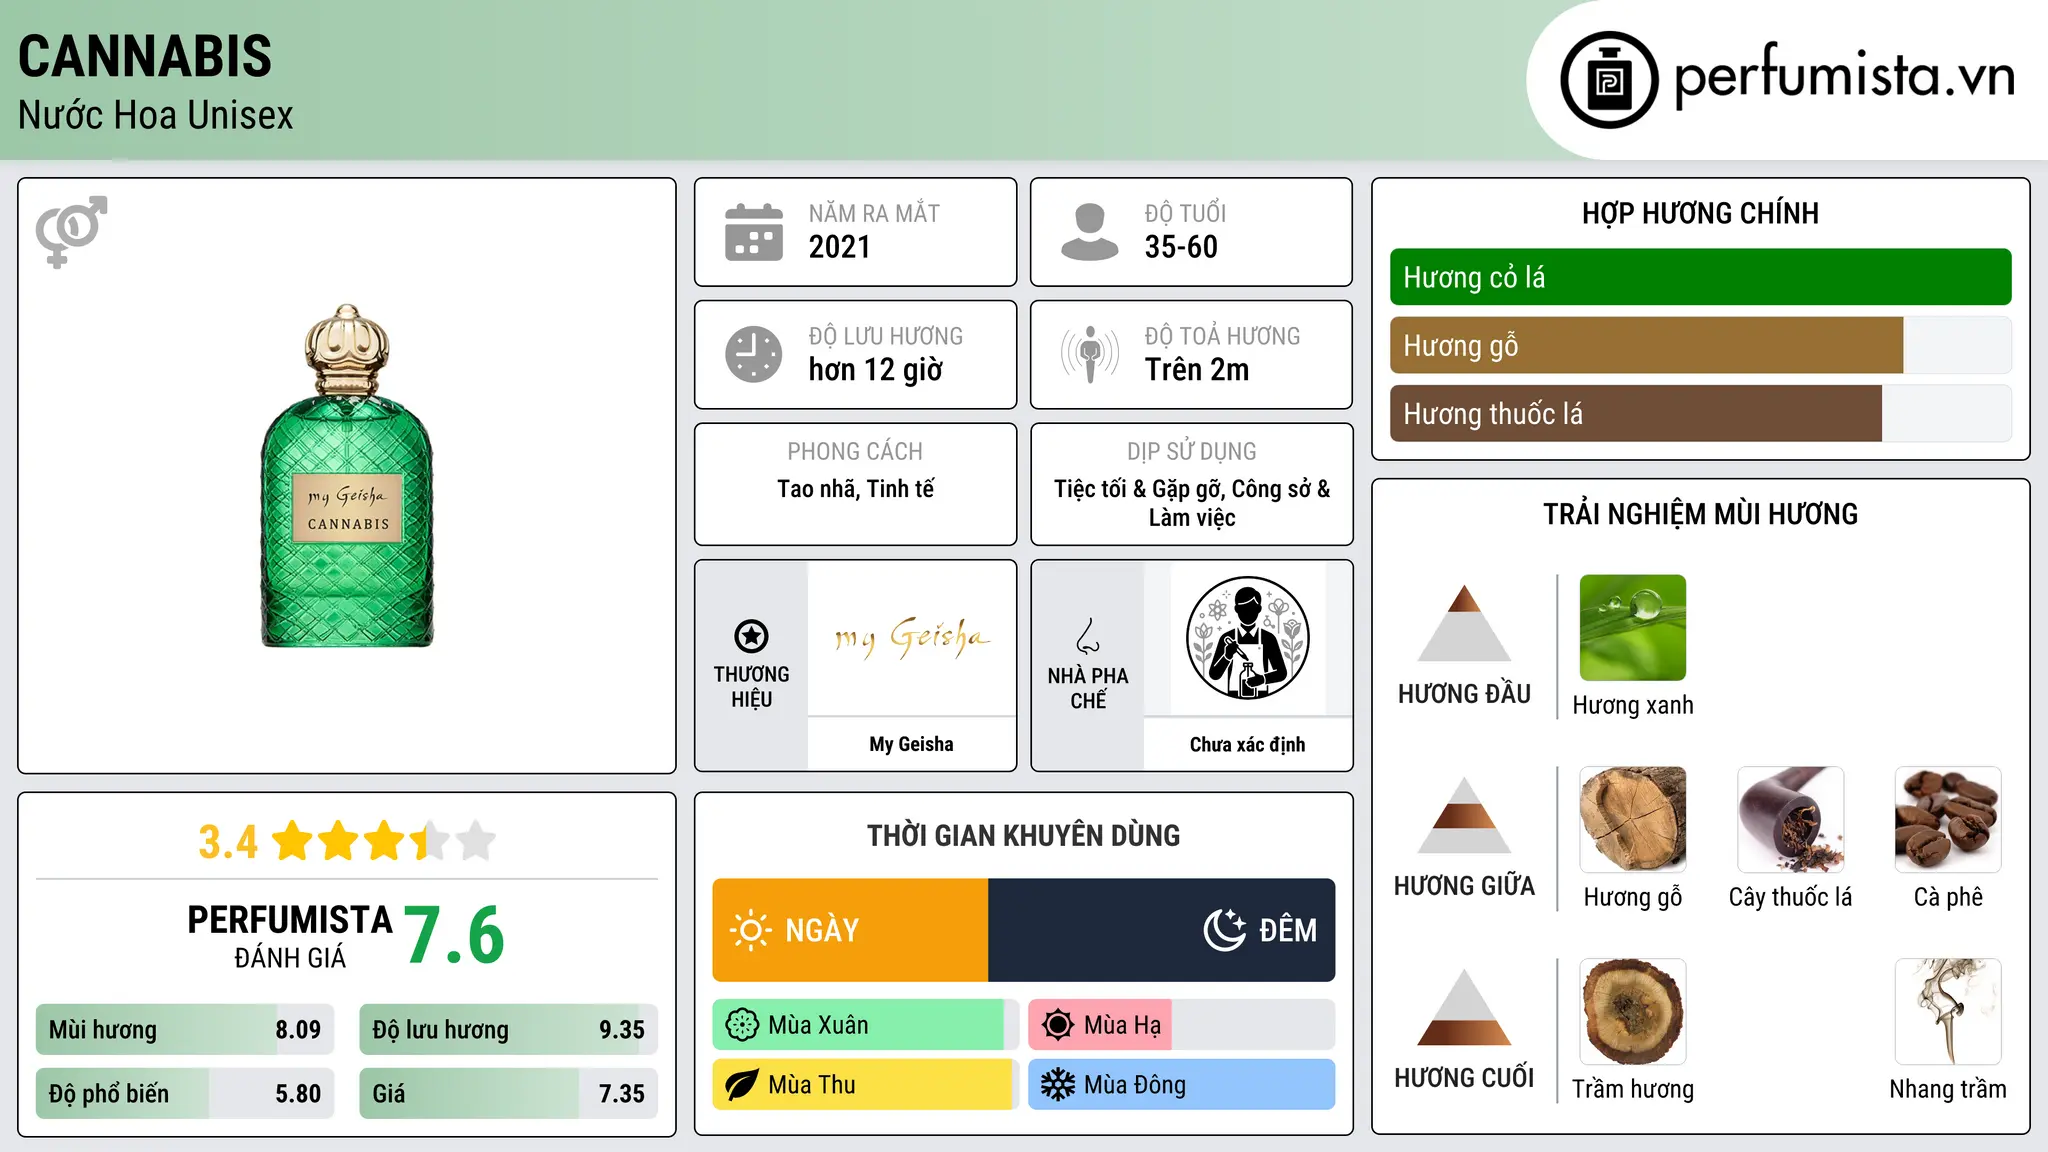Select the NGÀY daytime segment
2048x1152 pixels.
pos(850,930)
